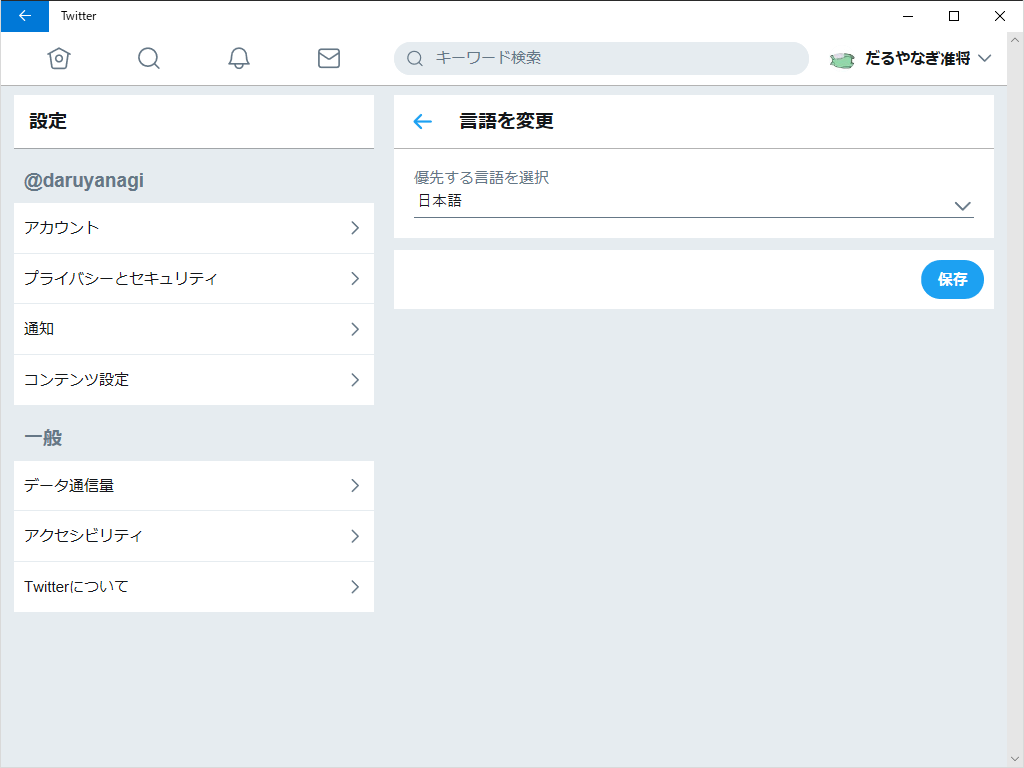The image size is (1024, 768).
Task: Save language with the 保存 button
Action: point(952,280)
